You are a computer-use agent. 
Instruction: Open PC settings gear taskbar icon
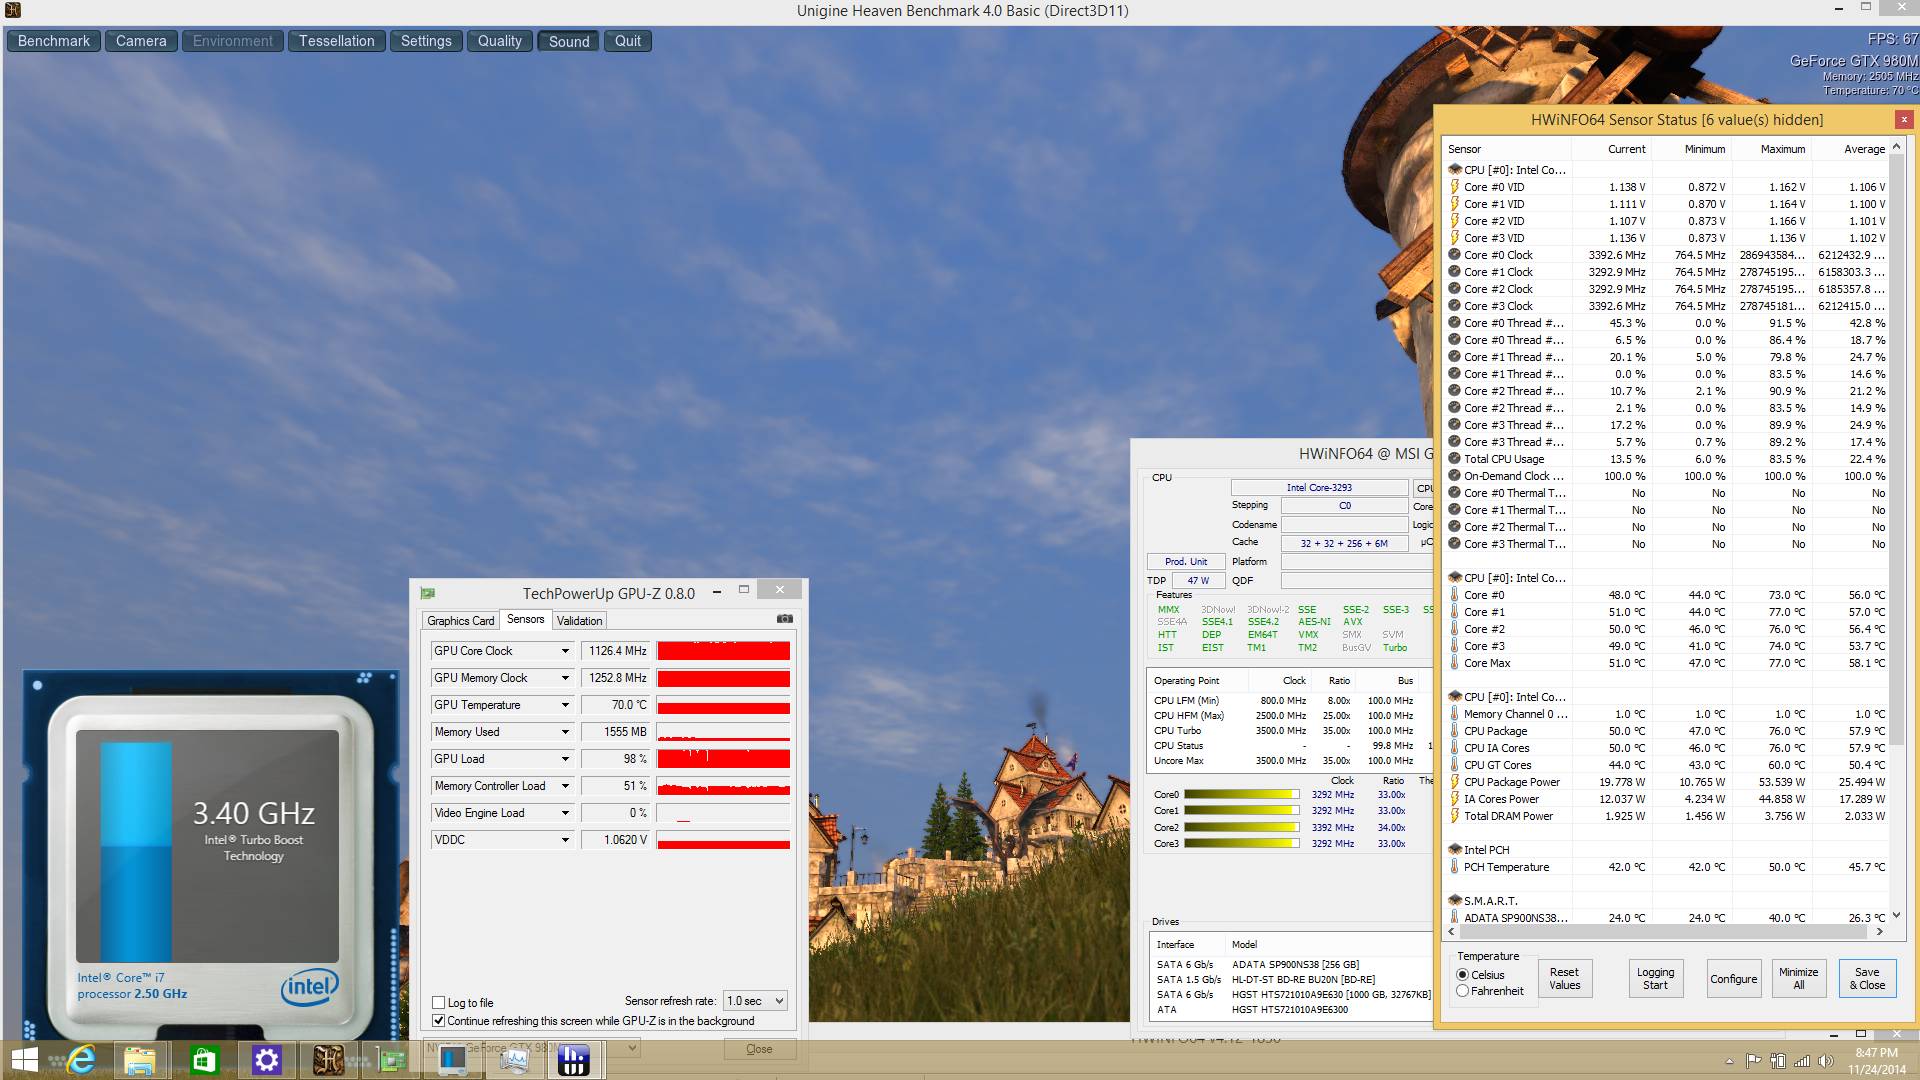point(266,1060)
